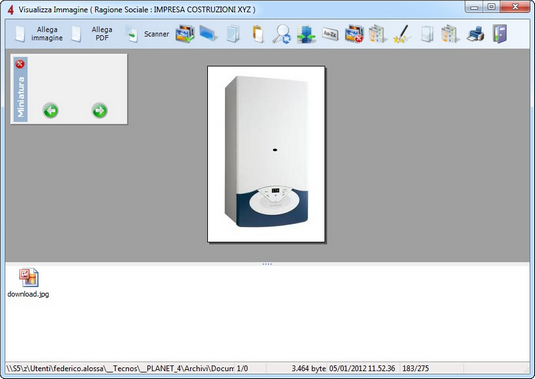Click the 05/01/2012 11.52.36 date in status bar
535x379 pixels.
click(362, 368)
